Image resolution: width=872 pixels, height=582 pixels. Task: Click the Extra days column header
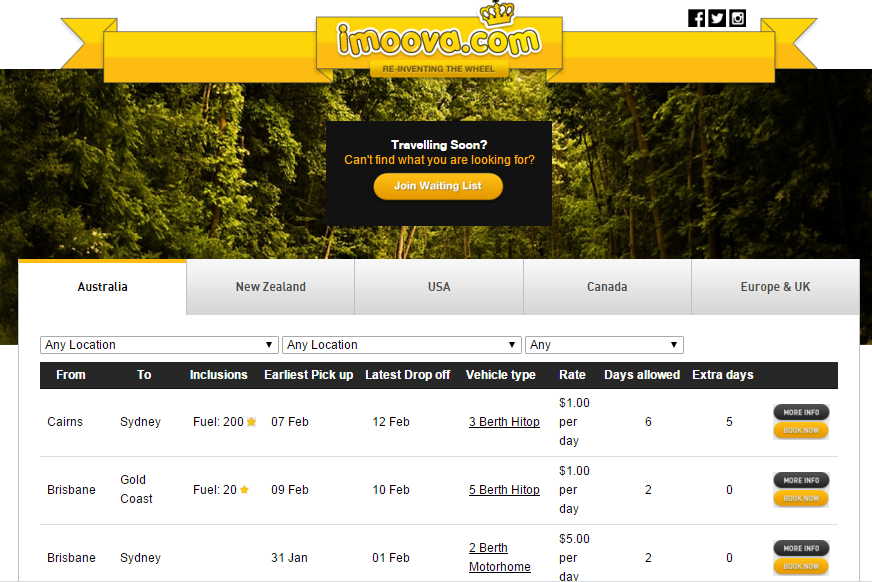pyautogui.click(x=723, y=375)
